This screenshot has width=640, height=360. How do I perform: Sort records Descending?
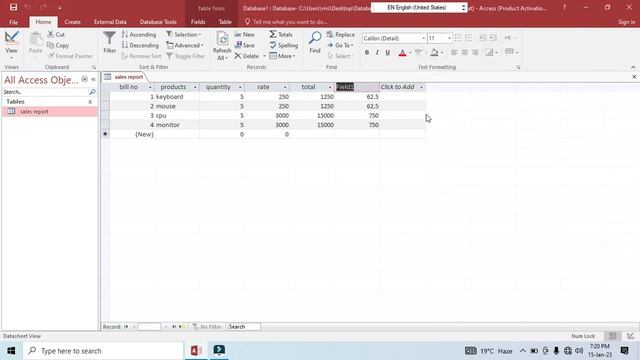(x=140, y=45)
